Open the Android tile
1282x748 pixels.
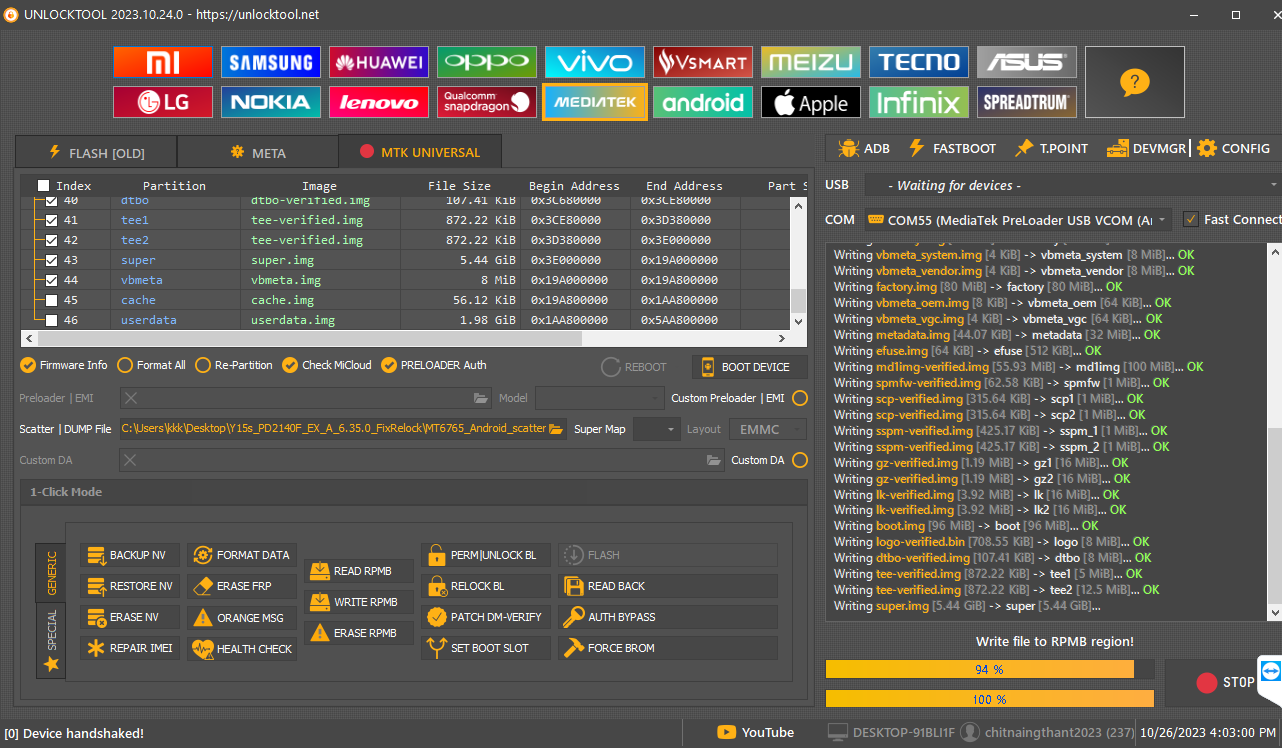click(x=703, y=102)
